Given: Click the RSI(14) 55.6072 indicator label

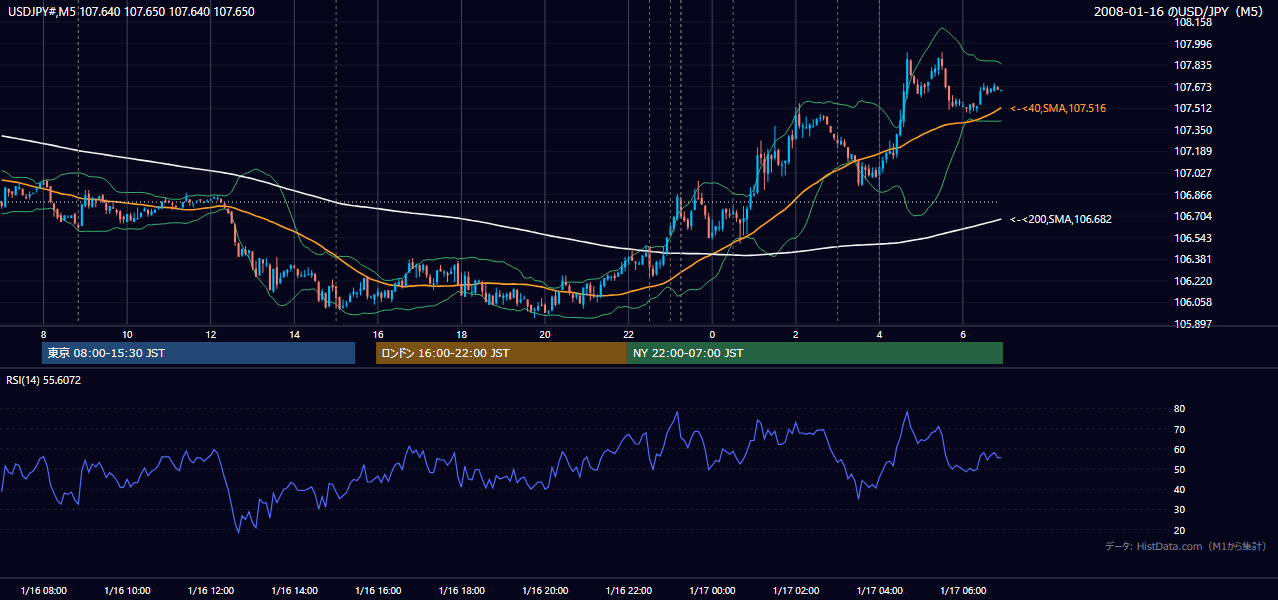Looking at the screenshot, I should pos(44,380).
